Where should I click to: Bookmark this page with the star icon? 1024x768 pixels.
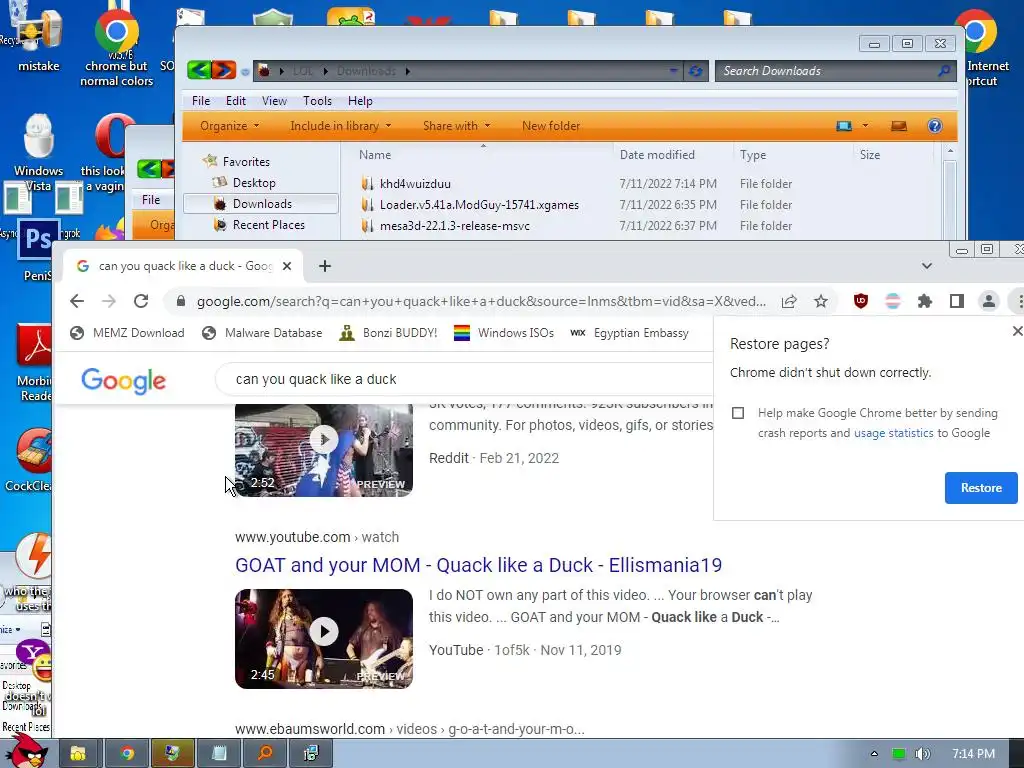[821, 301]
